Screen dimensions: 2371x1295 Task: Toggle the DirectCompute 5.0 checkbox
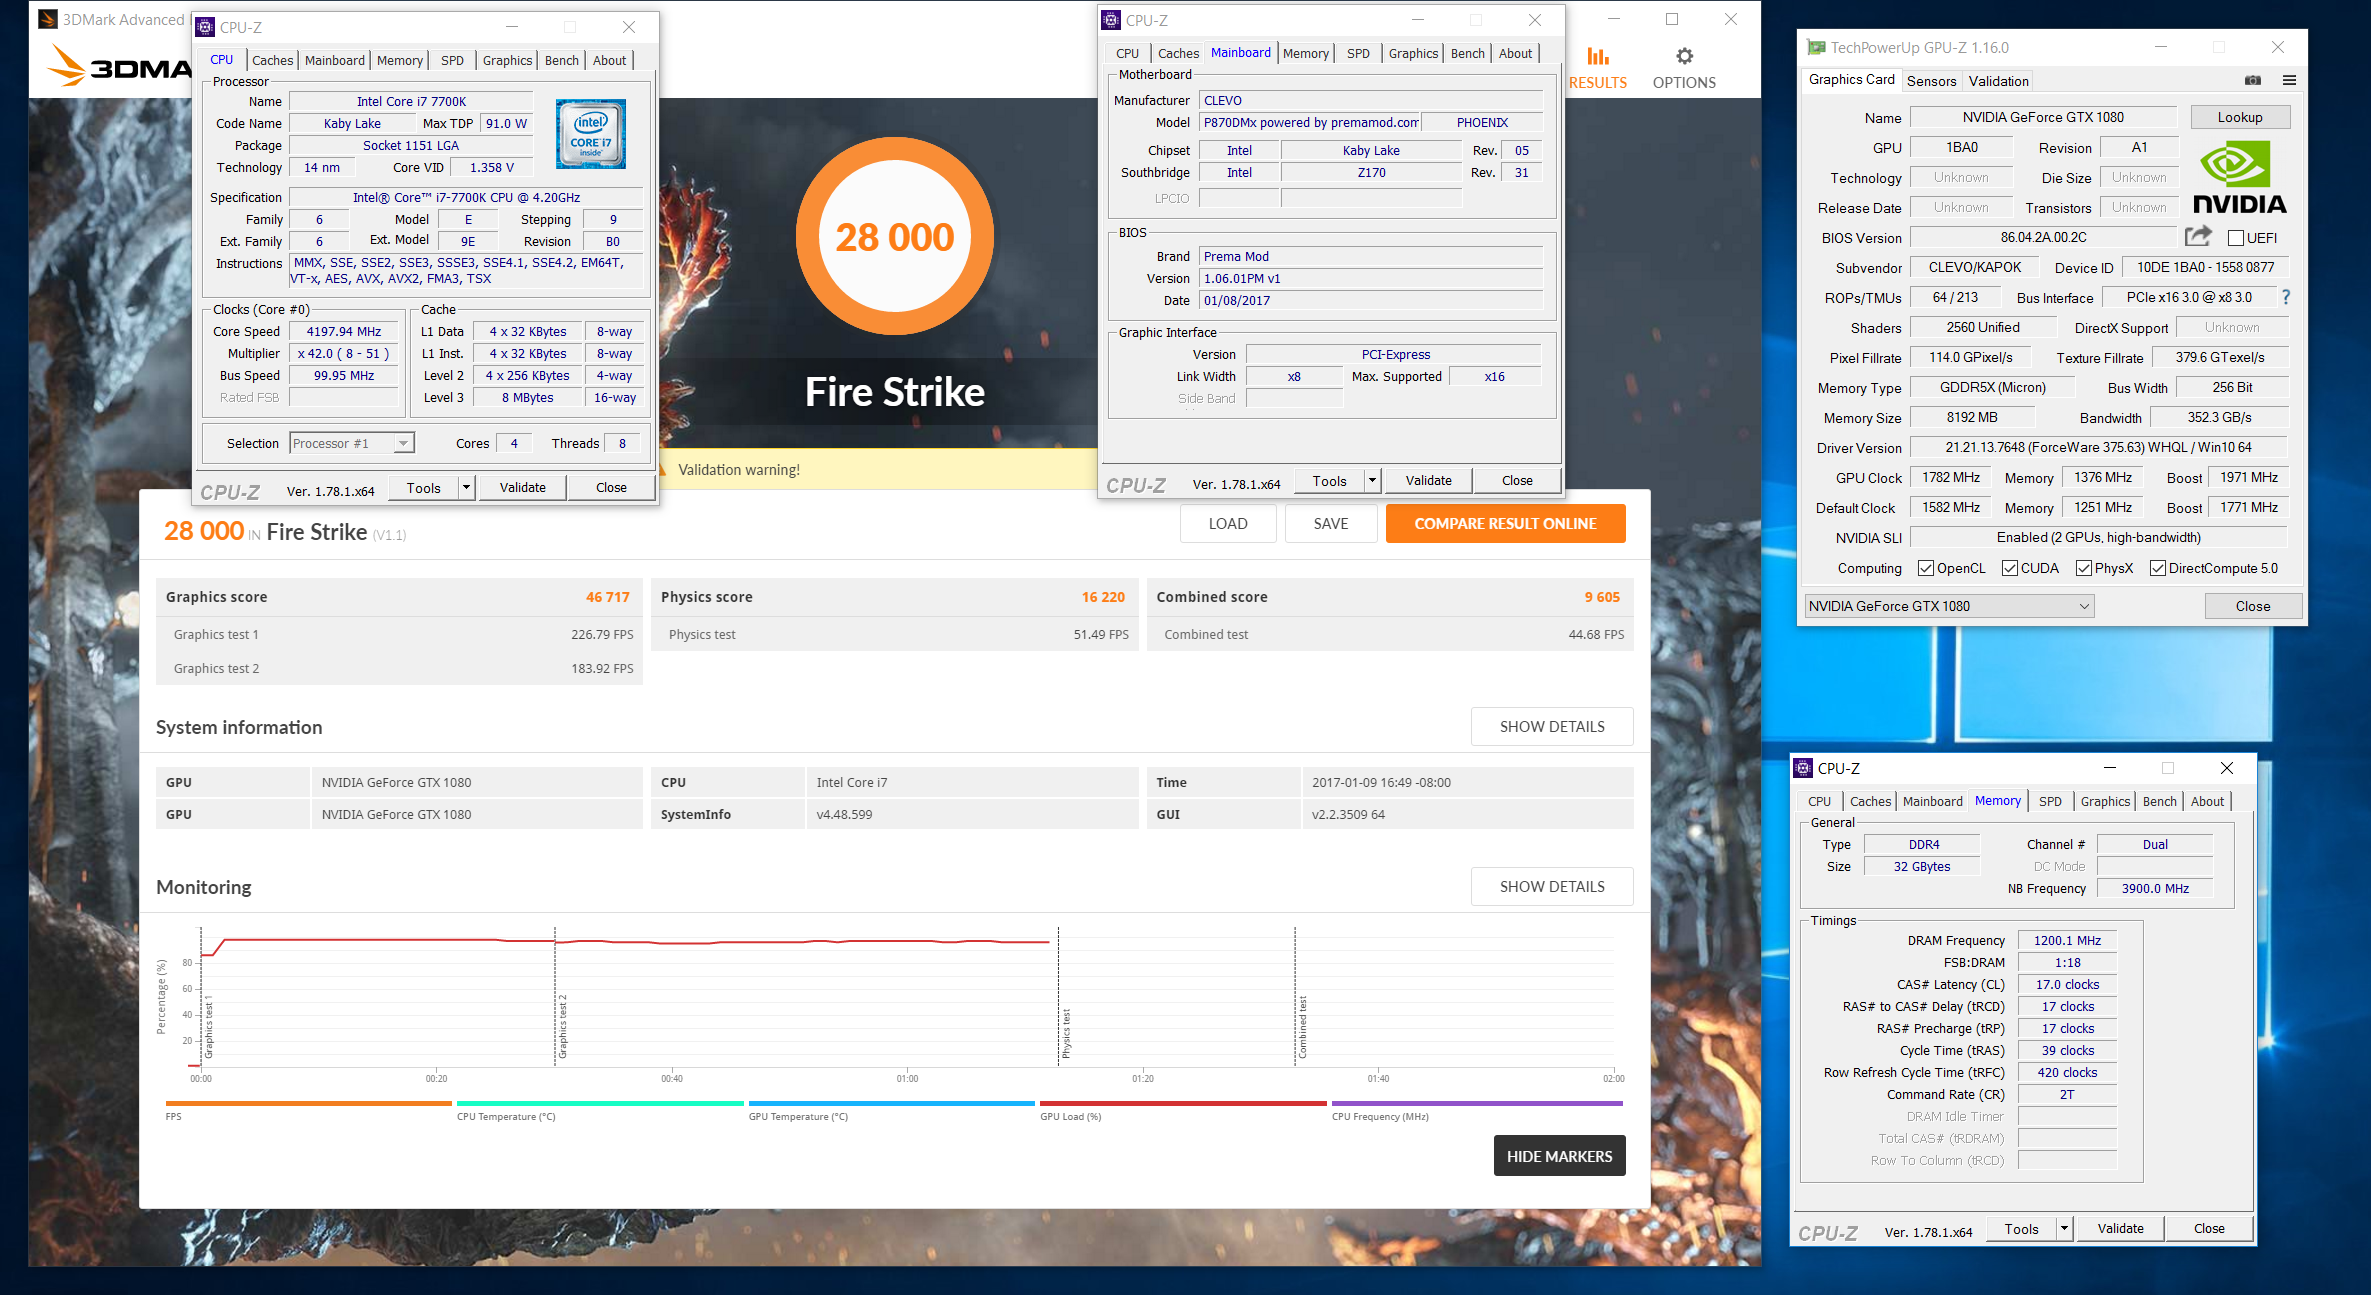tap(2158, 568)
